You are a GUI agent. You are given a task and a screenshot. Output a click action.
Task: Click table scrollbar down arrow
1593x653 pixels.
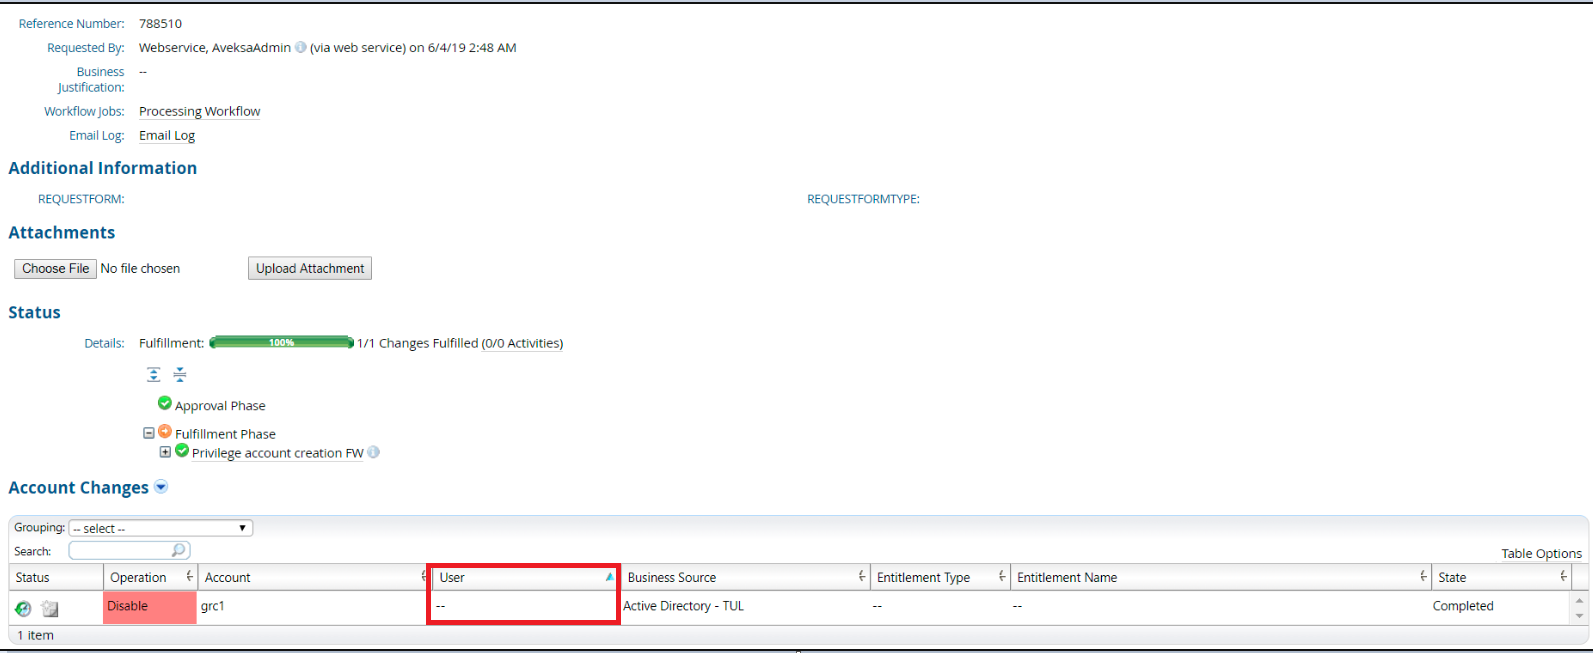point(1579,616)
